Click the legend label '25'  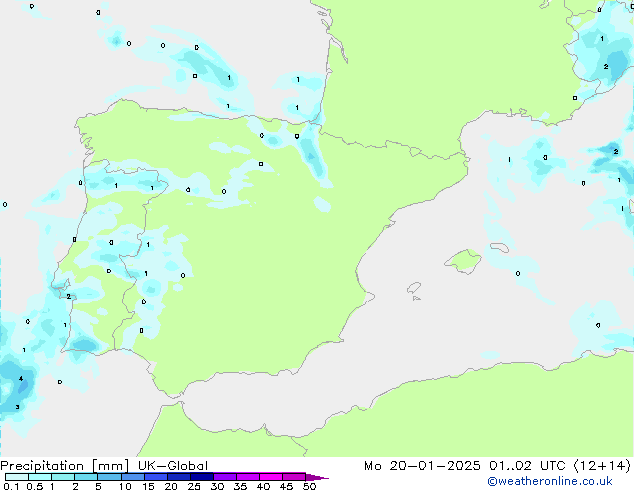coord(194,486)
